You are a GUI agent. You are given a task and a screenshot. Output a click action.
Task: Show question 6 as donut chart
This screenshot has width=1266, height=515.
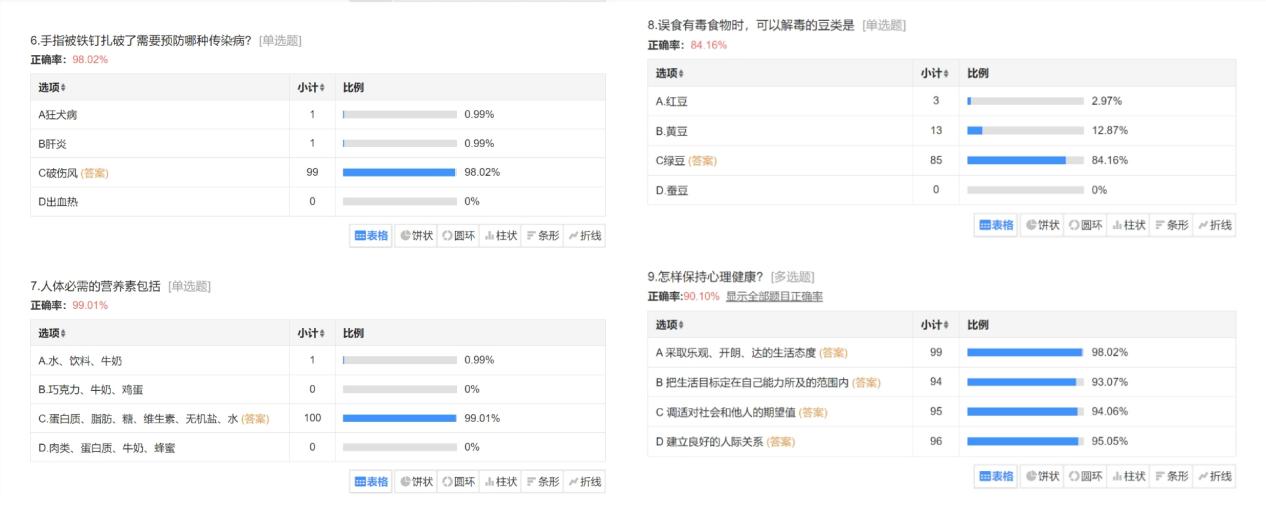click(459, 236)
